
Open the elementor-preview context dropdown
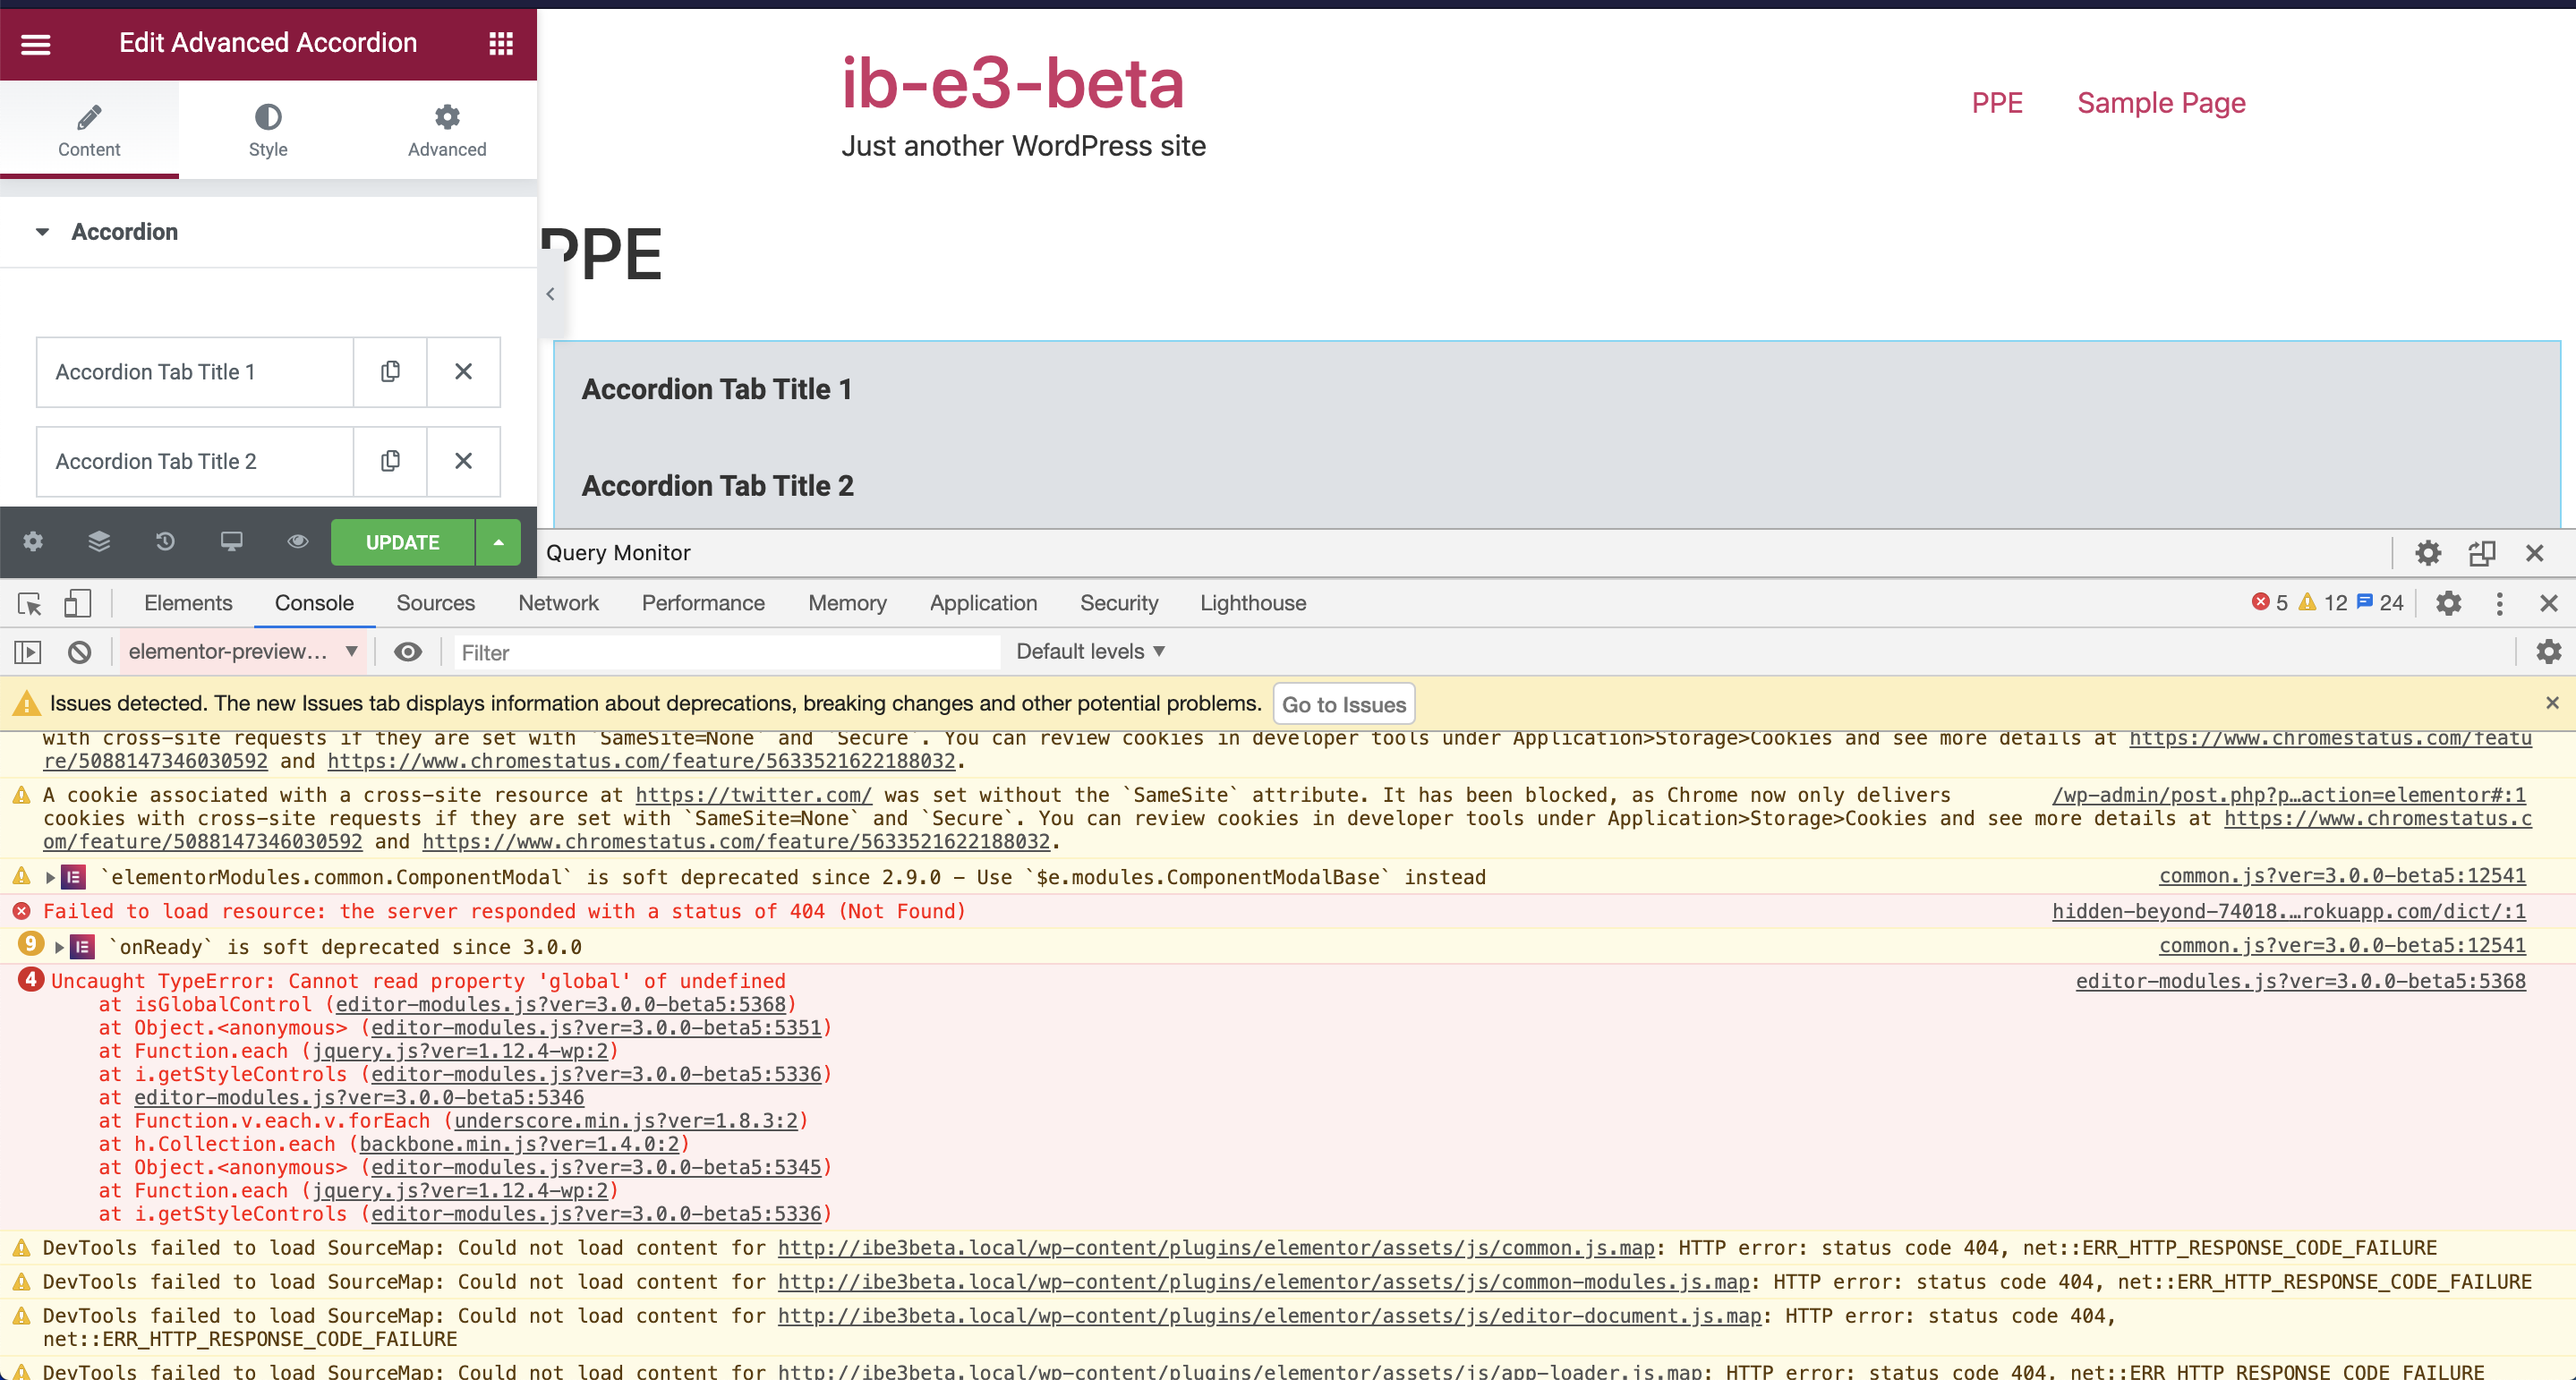pos(241,652)
